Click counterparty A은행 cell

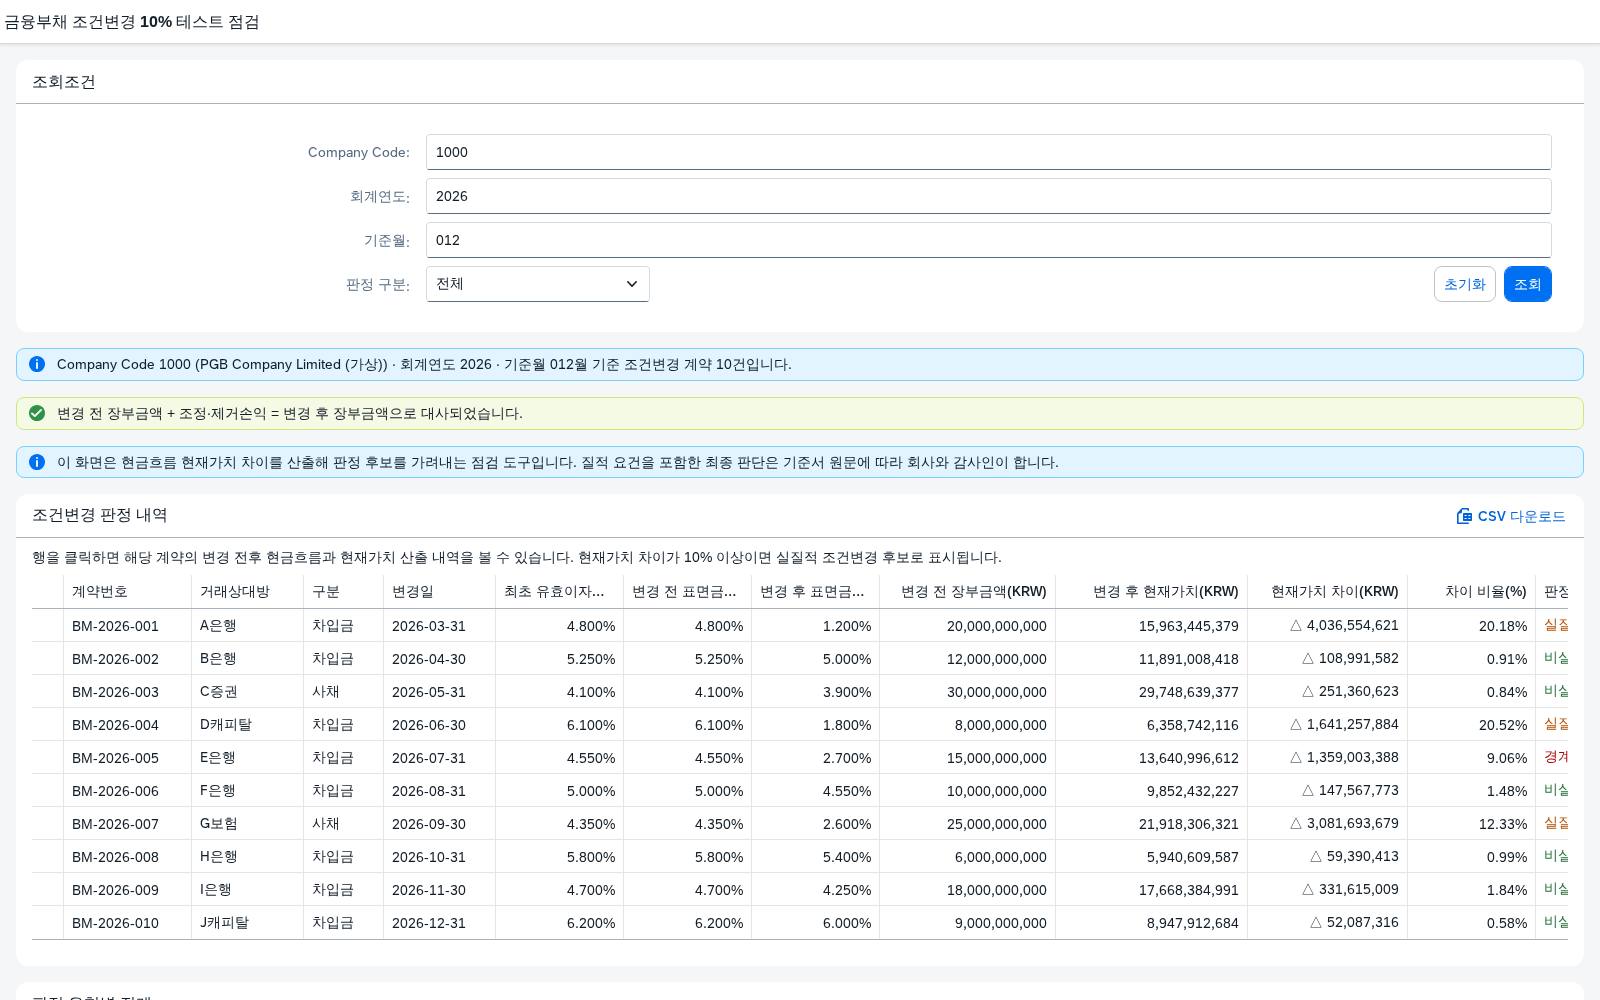click(247, 626)
